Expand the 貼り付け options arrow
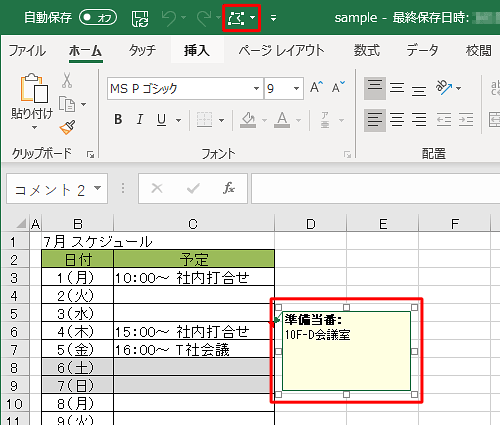Image resolution: width=500 pixels, height=425 pixels. coord(34,127)
